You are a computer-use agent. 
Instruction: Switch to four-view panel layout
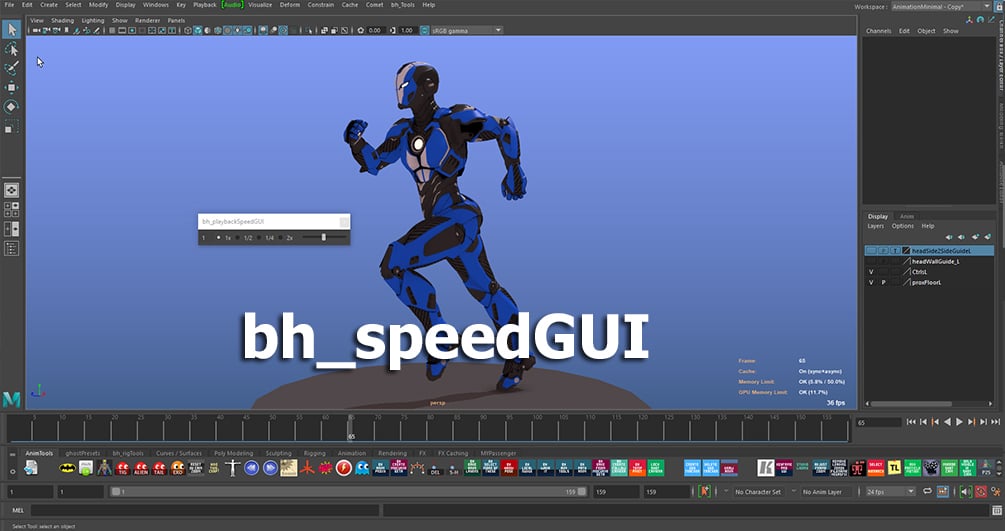pyautogui.click(x=12, y=210)
